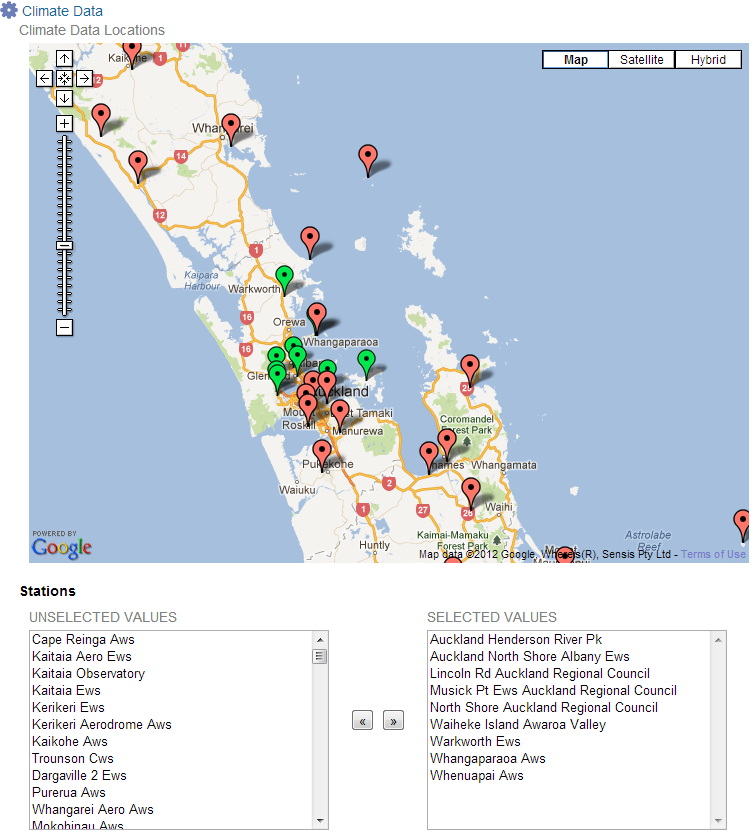Select the Map view type
The image size is (756, 836).
click(x=575, y=60)
